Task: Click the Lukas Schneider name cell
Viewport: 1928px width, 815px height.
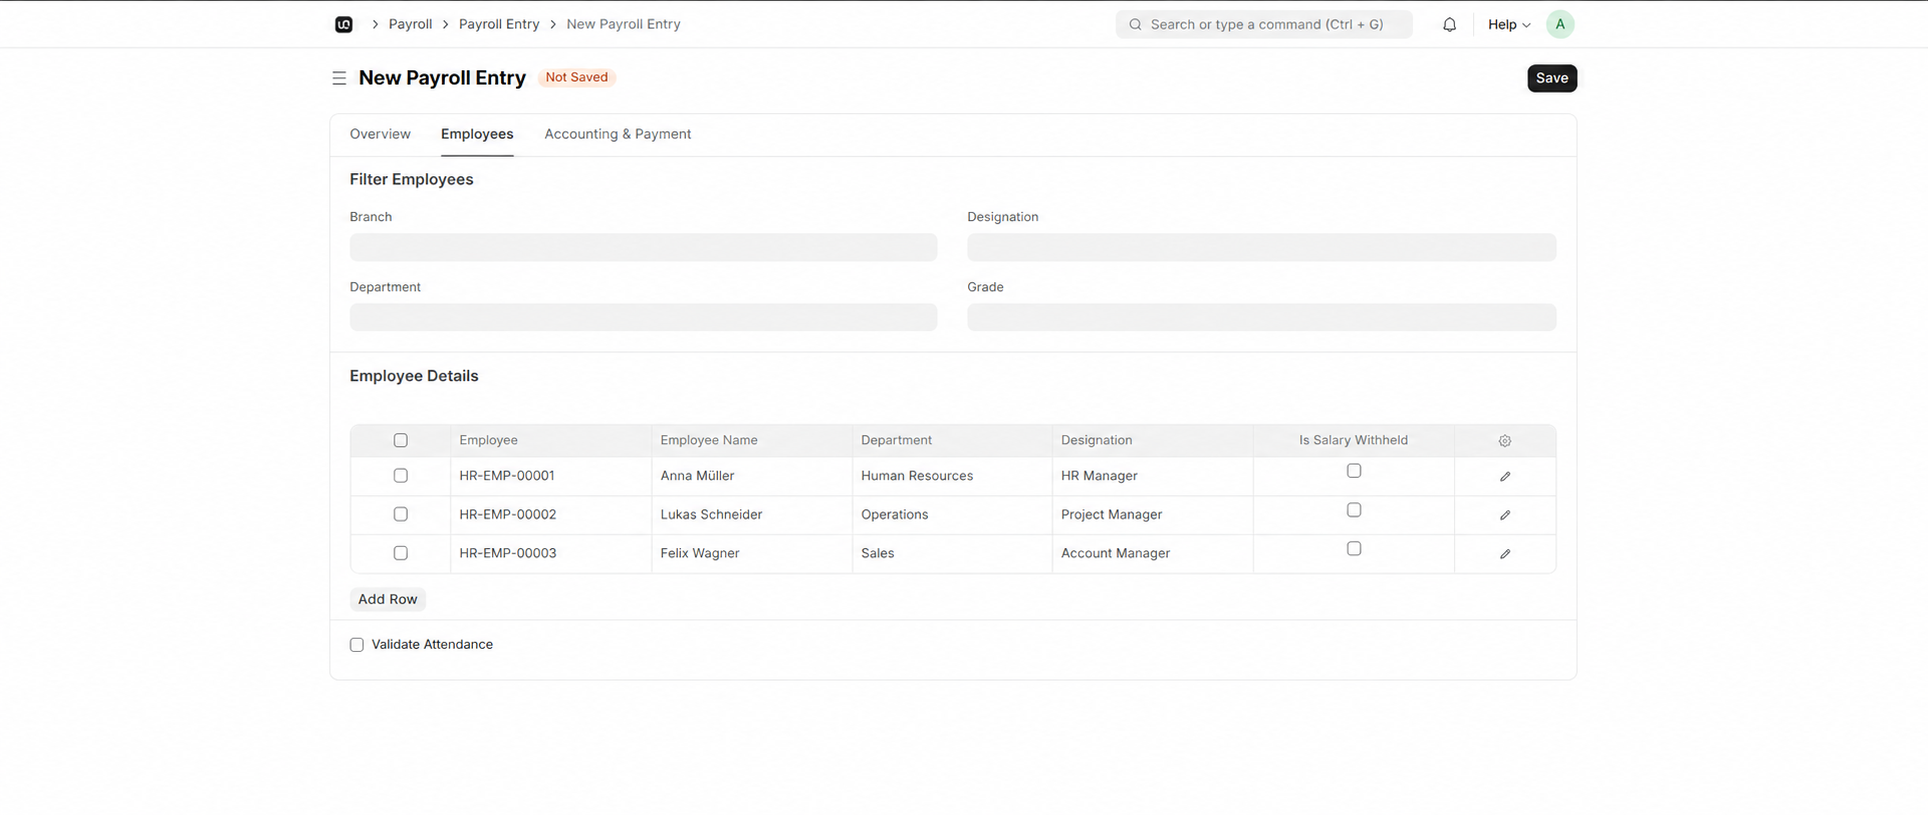Action: pos(752,515)
